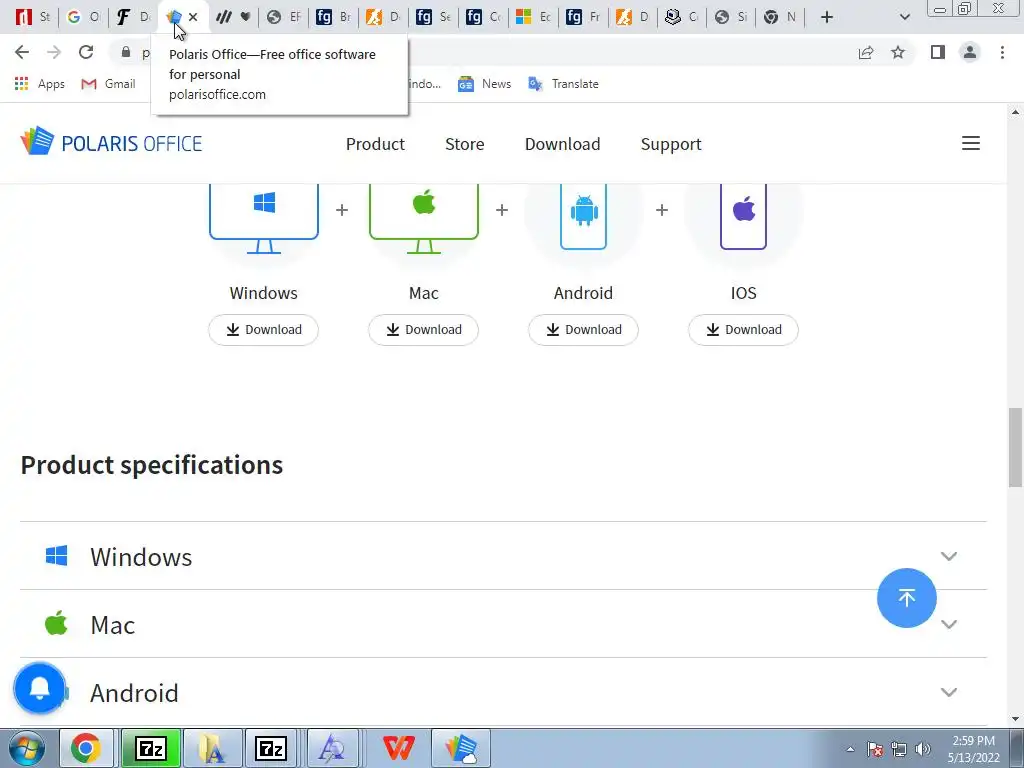Image resolution: width=1024 pixels, height=768 pixels.
Task: Click the blue notification bell icon
Action: coord(40,688)
